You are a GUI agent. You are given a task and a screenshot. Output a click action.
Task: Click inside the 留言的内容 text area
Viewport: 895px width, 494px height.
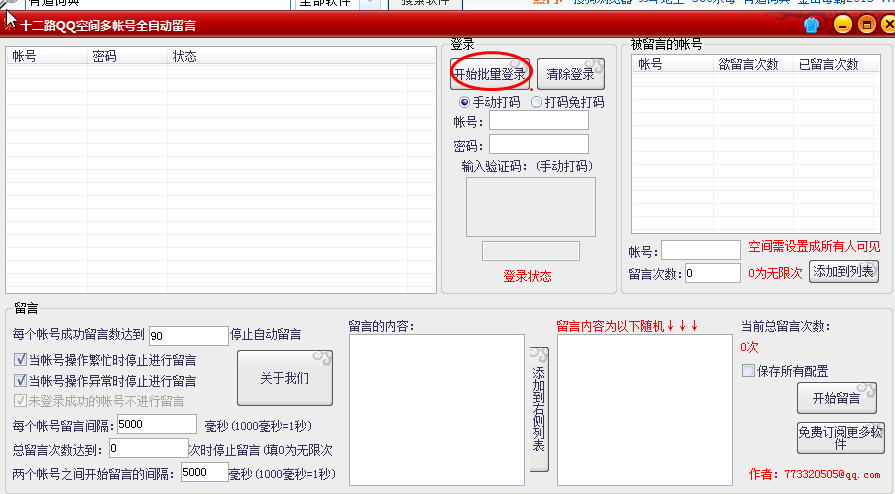[x=437, y=409]
